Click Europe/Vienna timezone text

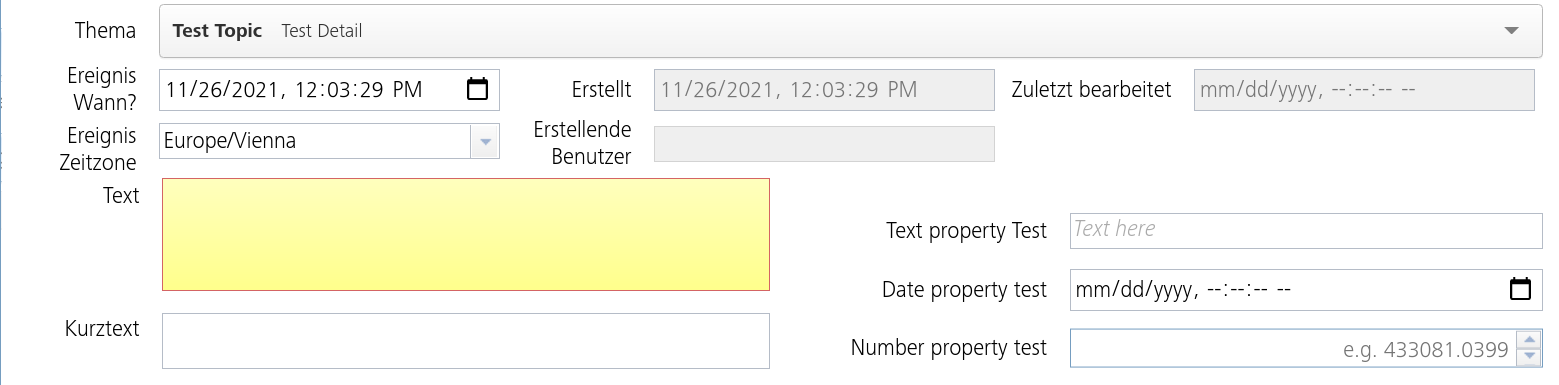pos(231,141)
